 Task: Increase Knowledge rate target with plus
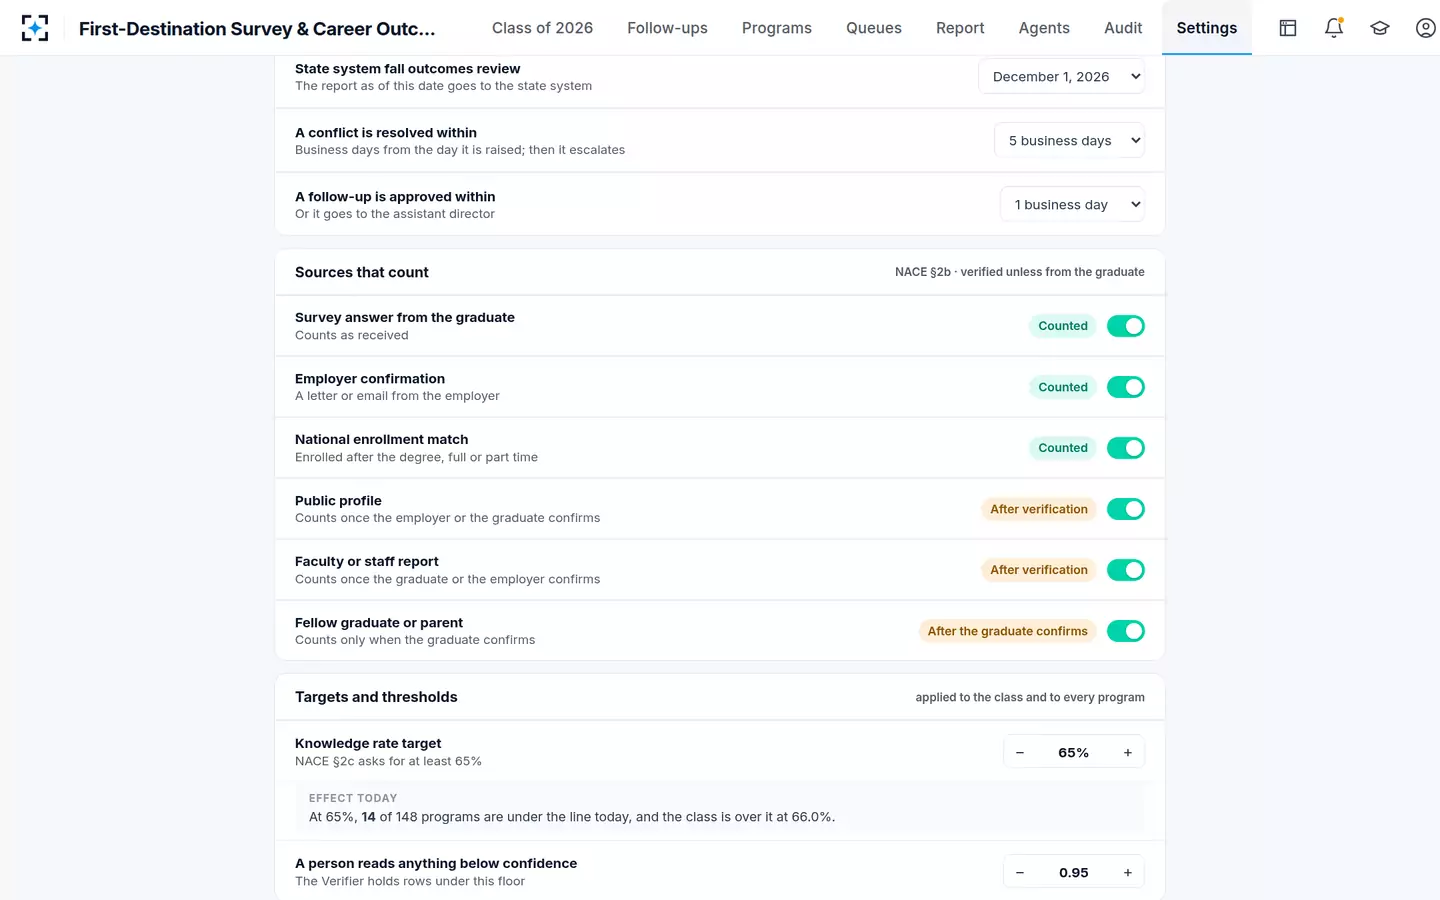point(1127,753)
